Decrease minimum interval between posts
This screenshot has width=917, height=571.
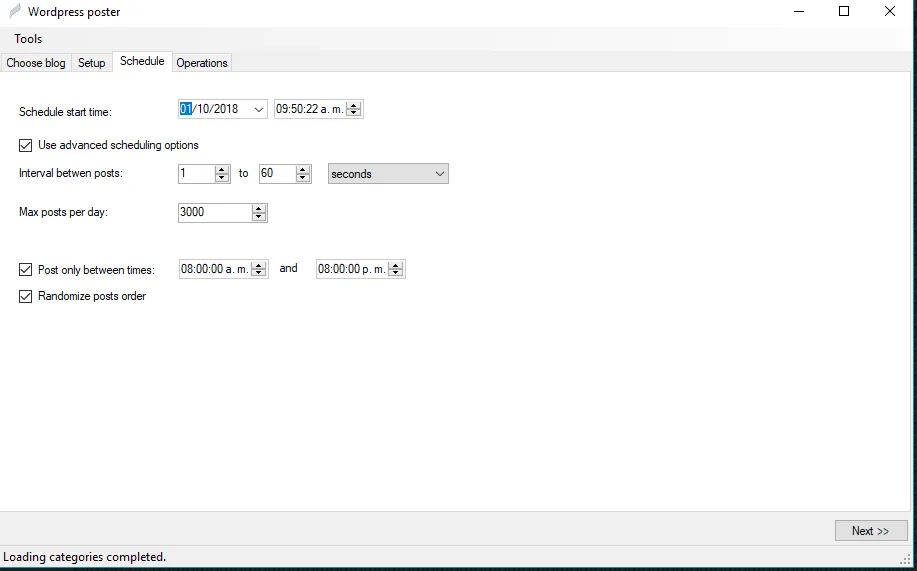click(x=222, y=178)
